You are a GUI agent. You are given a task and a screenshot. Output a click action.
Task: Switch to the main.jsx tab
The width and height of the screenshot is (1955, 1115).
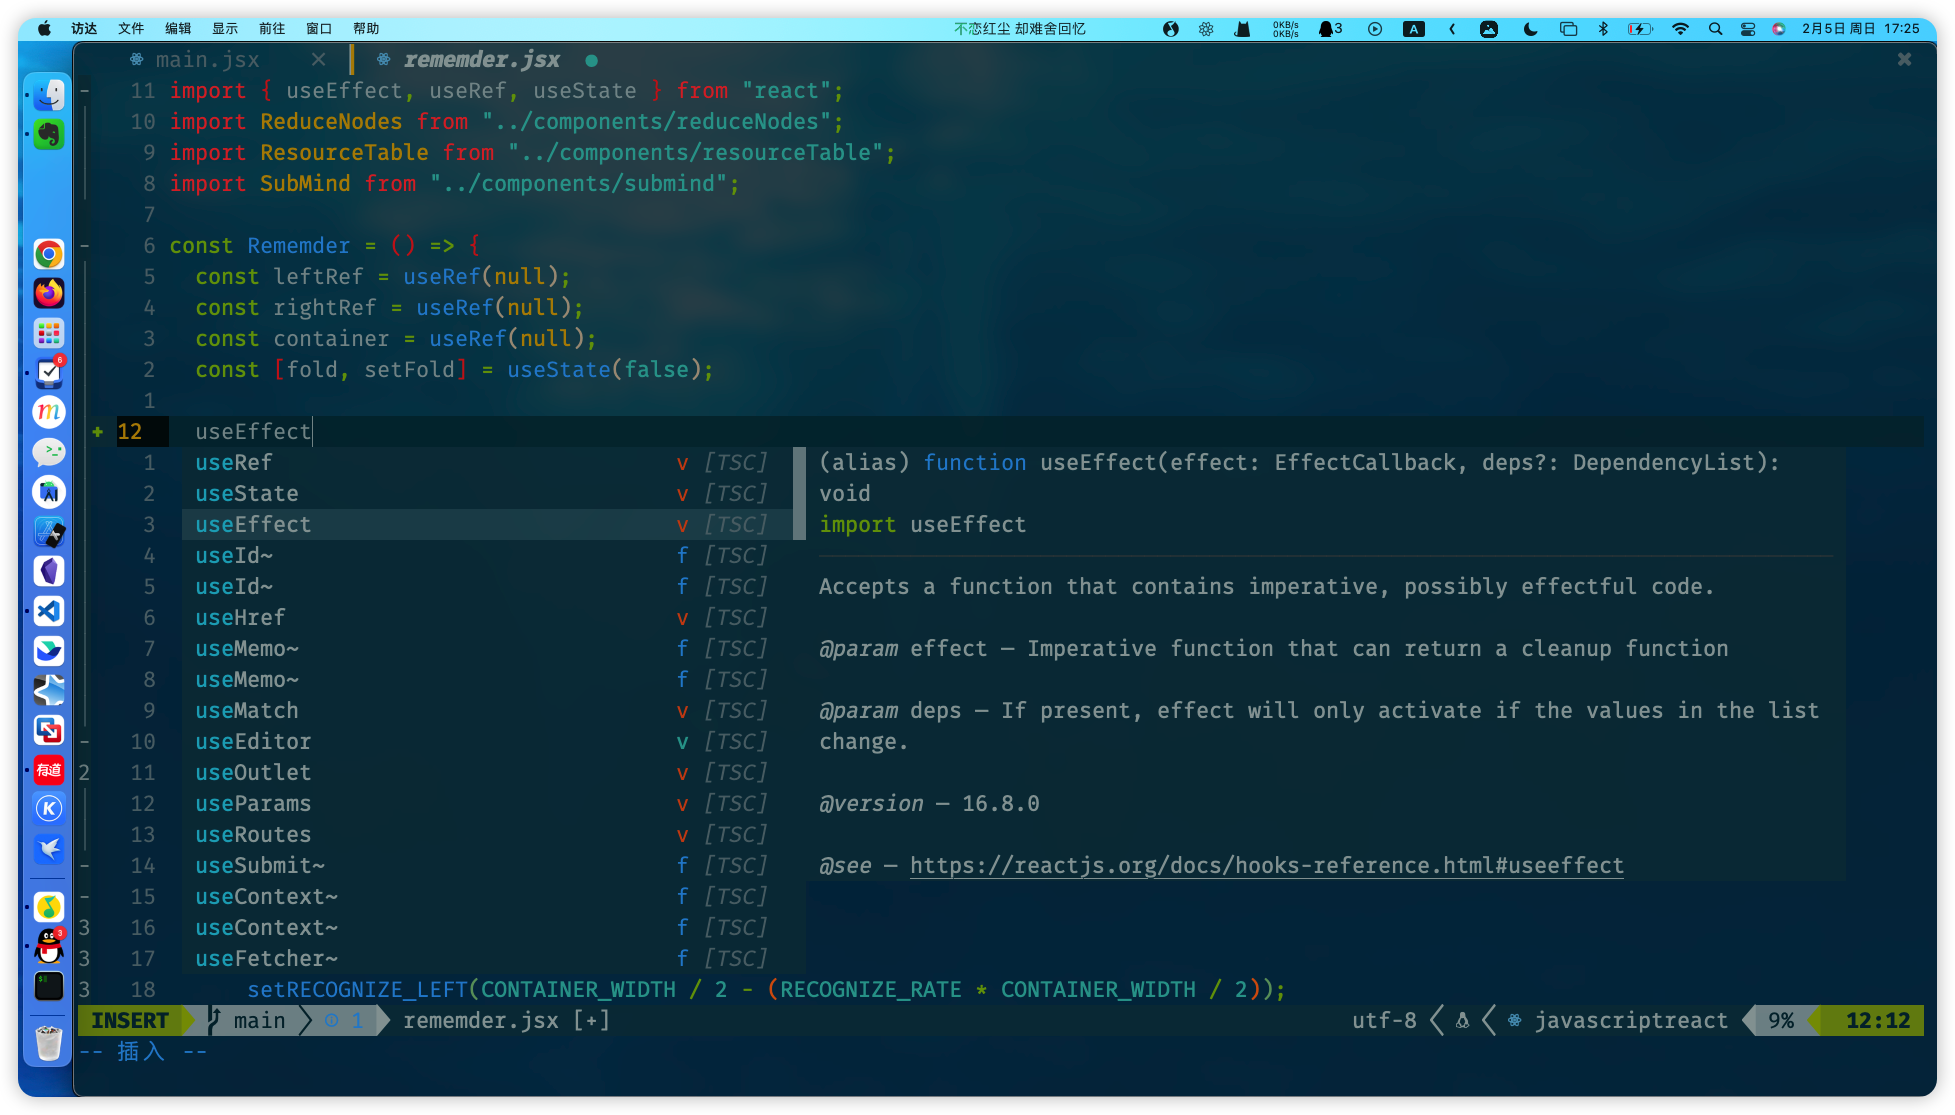pyautogui.click(x=207, y=60)
